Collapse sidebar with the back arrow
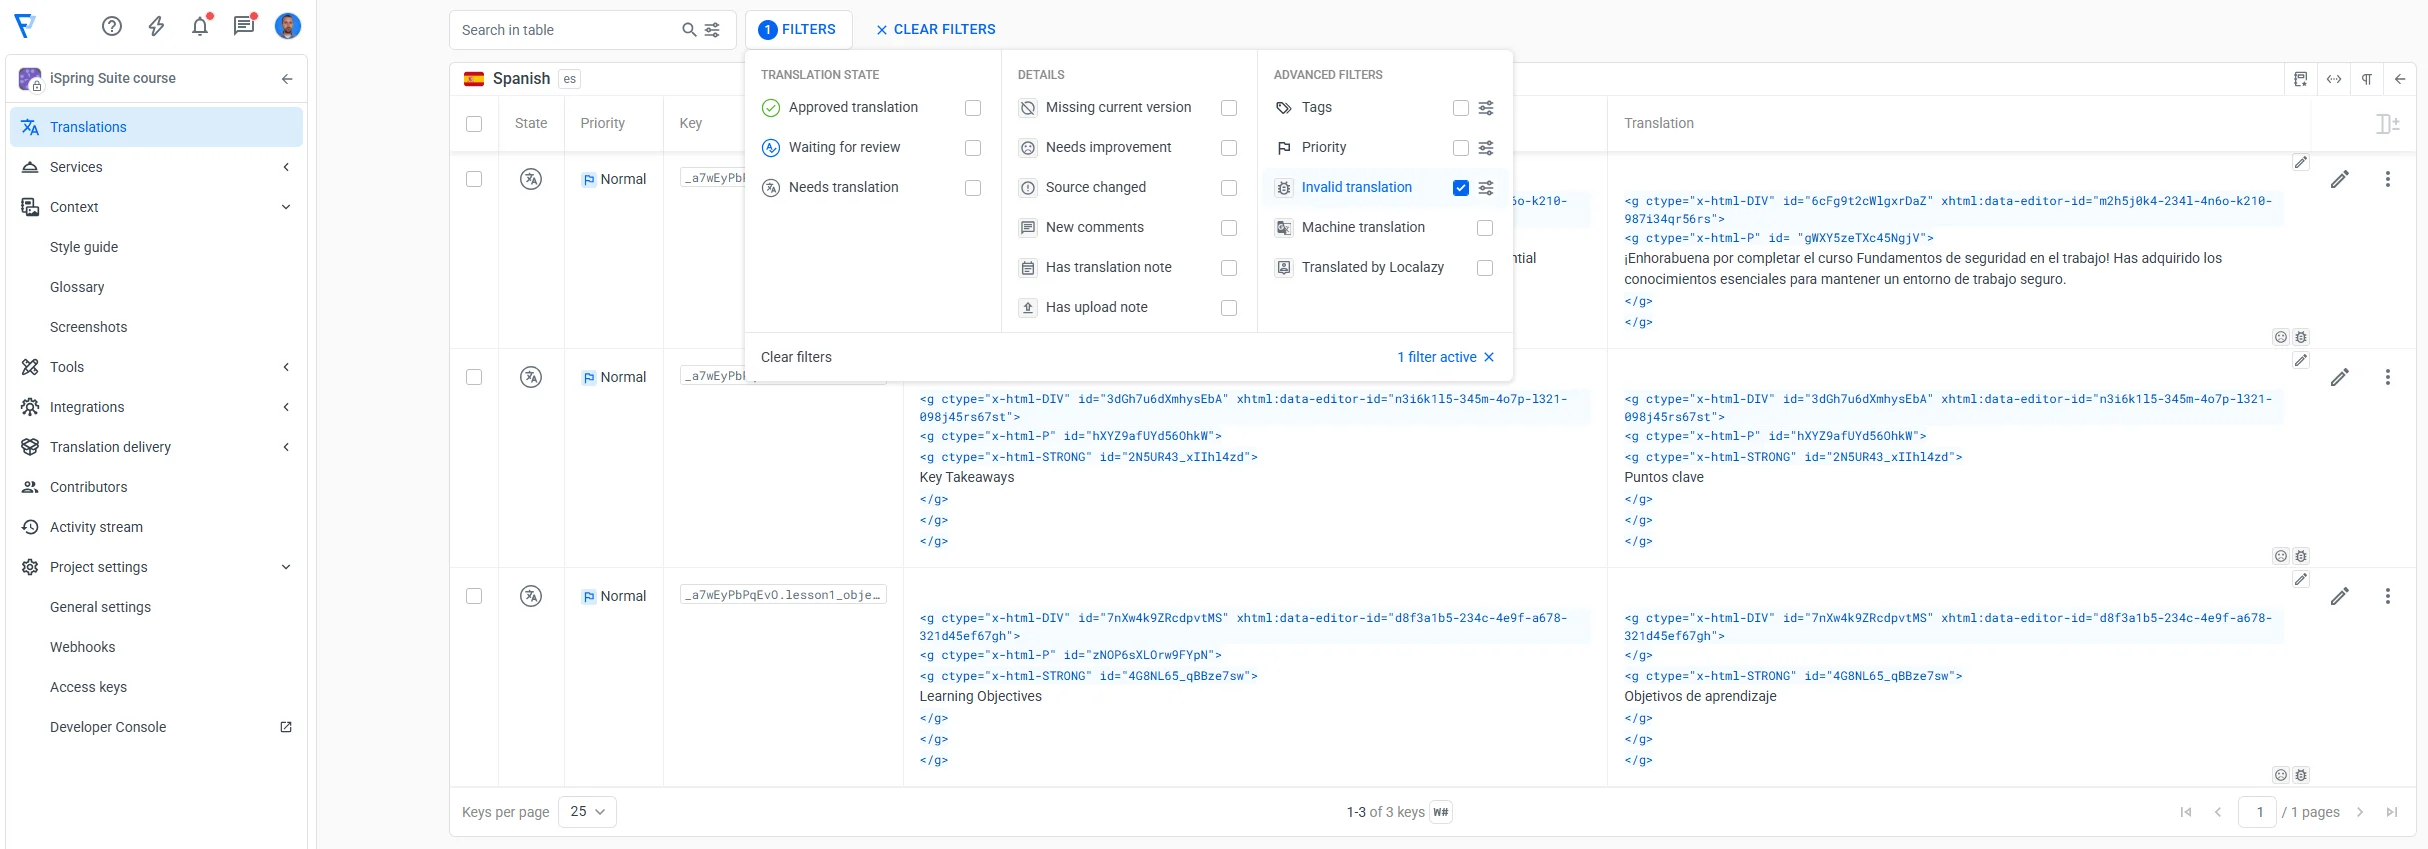 [x=287, y=78]
